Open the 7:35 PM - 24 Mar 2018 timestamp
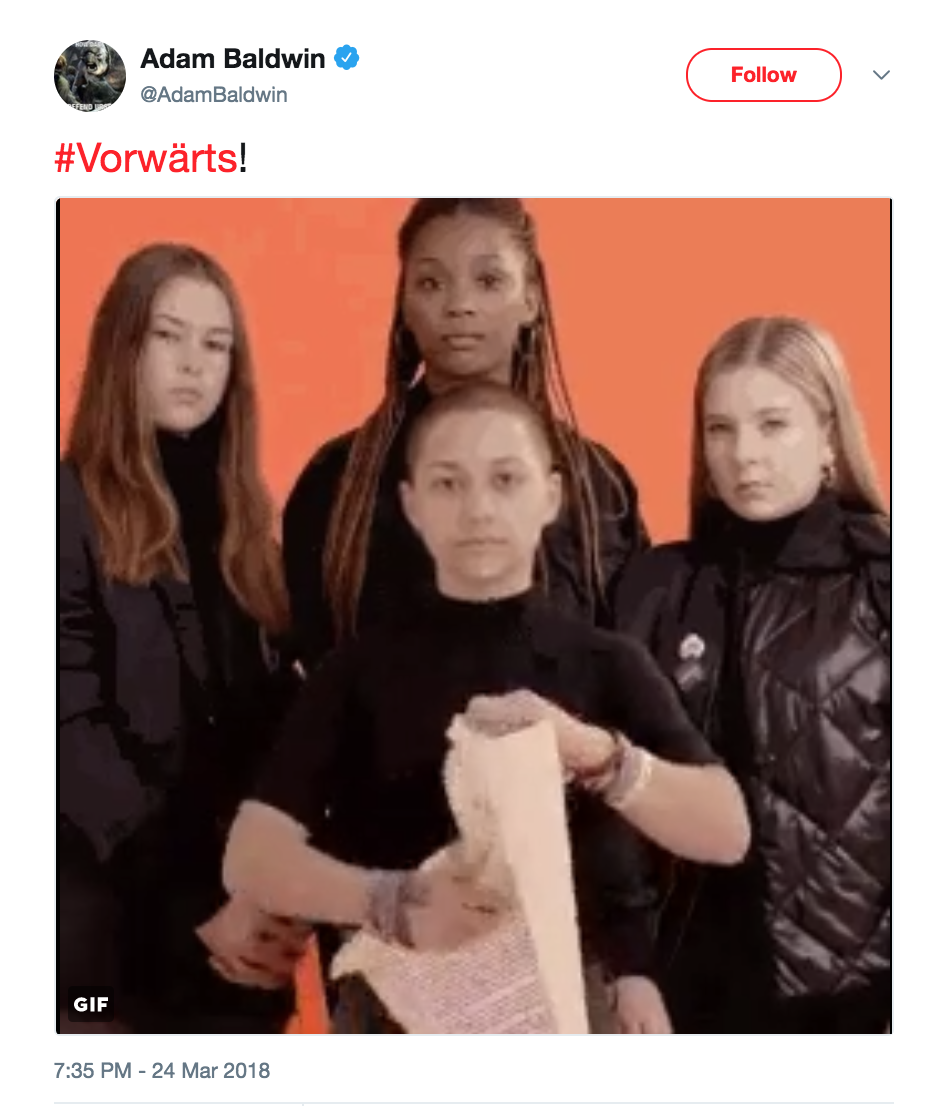The width and height of the screenshot is (938, 1106). [x=162, y=1070]
